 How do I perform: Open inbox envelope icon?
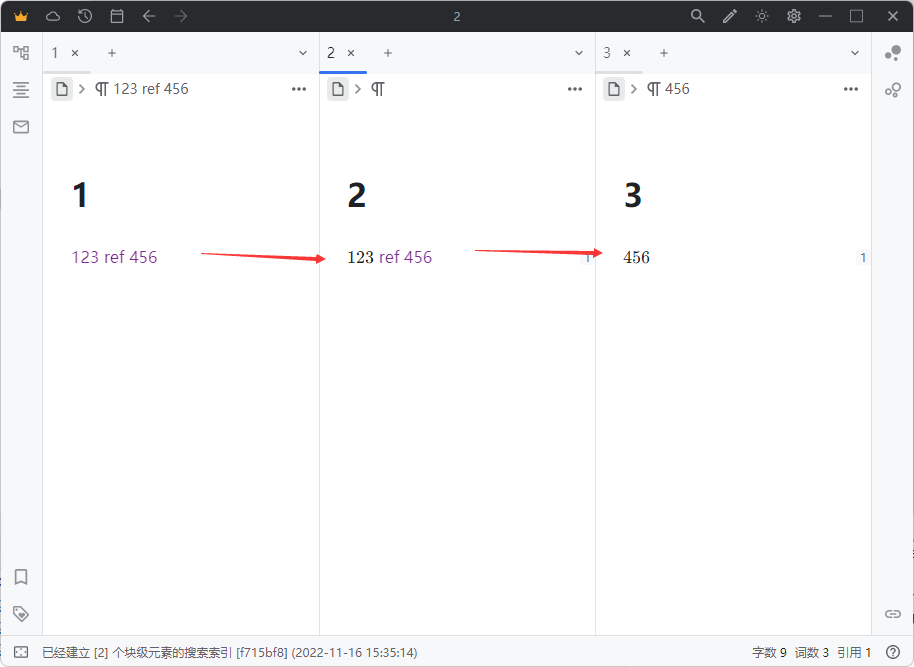(21, 127)
